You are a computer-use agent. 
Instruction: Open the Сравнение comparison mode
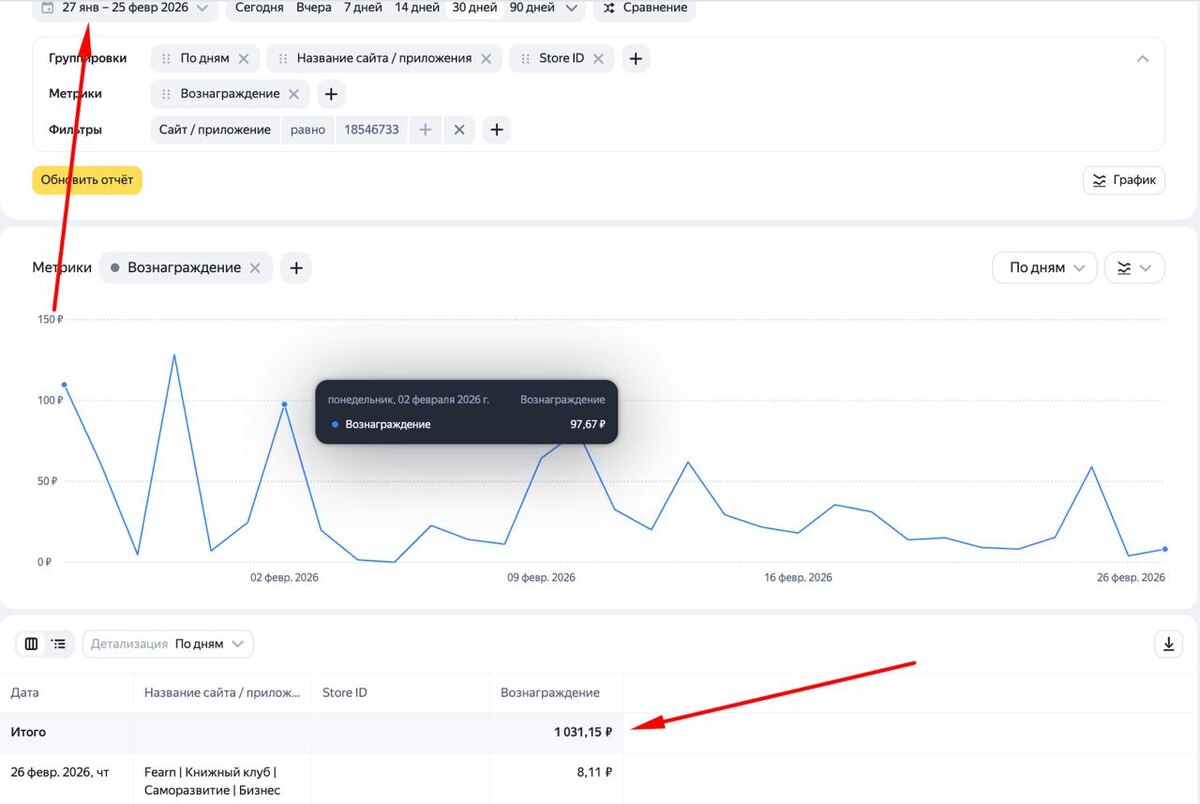645,8
